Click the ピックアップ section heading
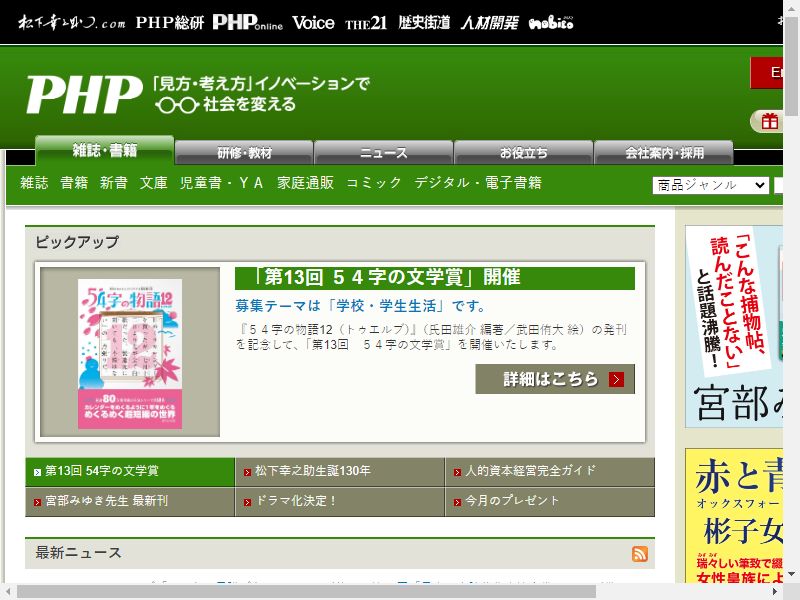 point(77,242)
